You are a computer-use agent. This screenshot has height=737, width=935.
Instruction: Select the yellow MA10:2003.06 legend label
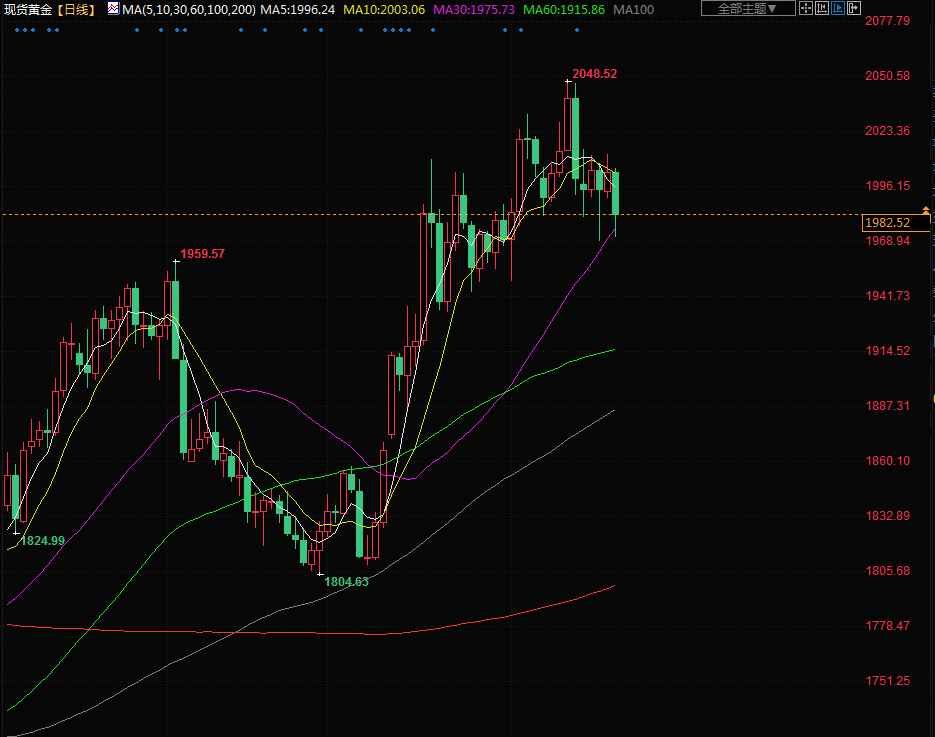tap(384, 9)
